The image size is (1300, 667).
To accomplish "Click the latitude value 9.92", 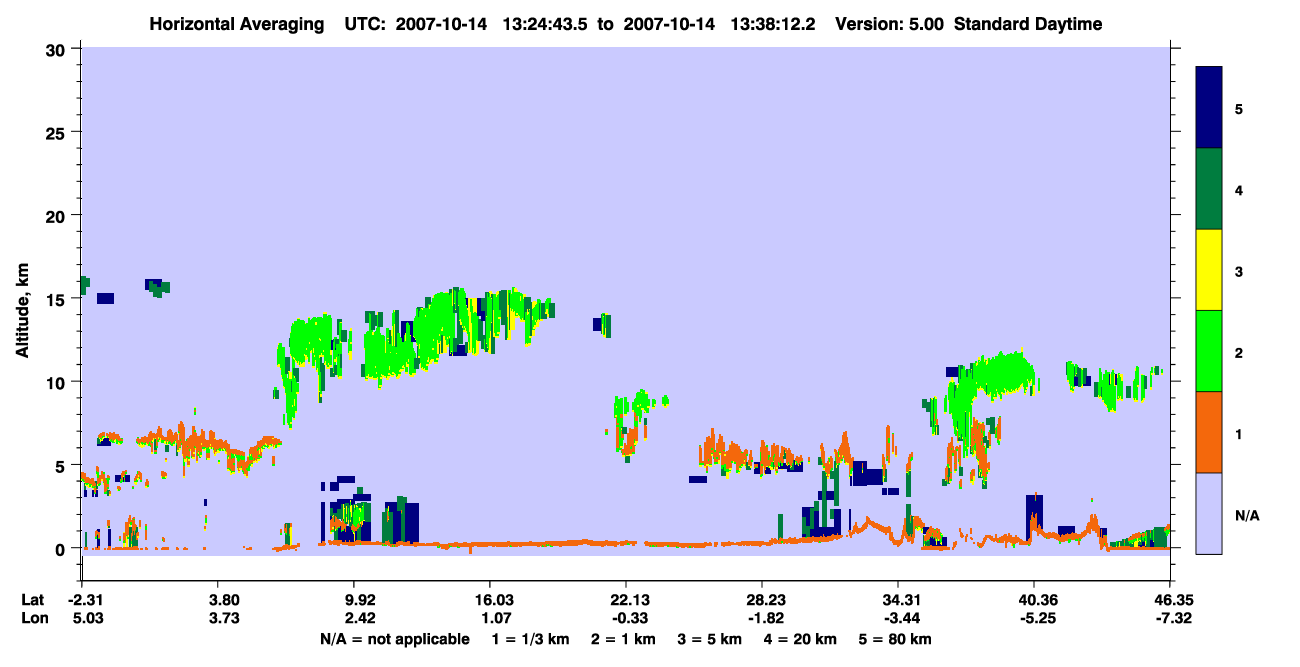I will 359,600.
